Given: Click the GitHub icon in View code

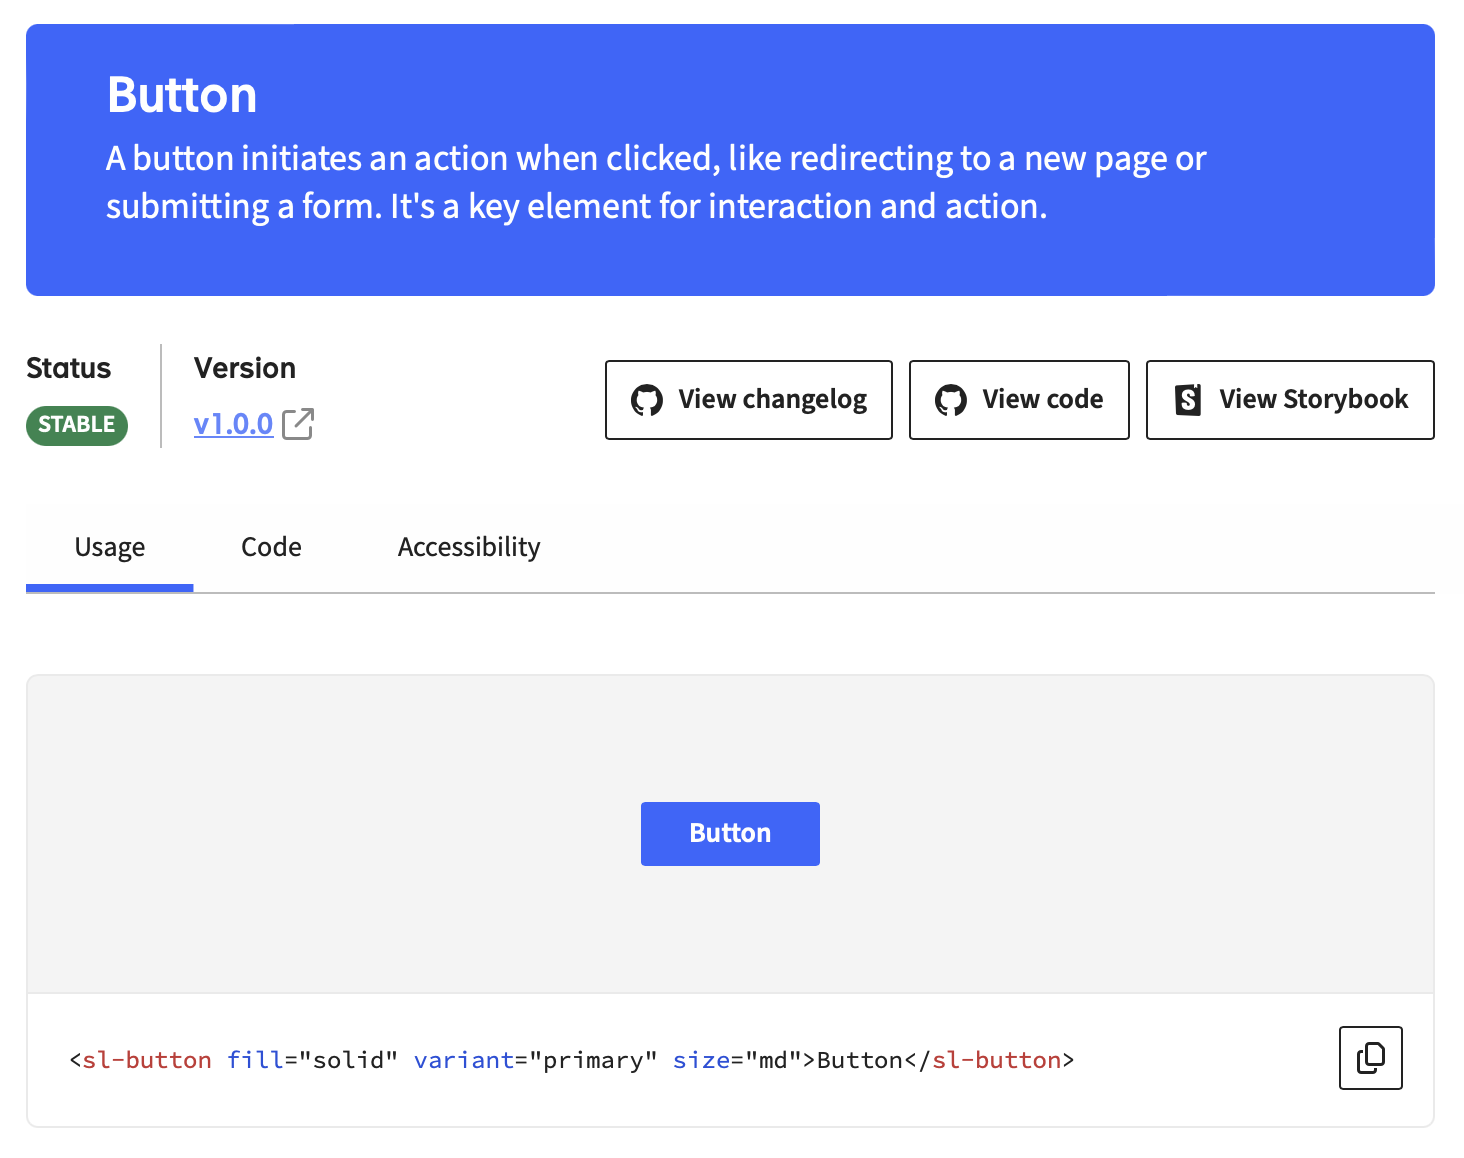Looking at the screenshot, I should [x=950, y=400].
